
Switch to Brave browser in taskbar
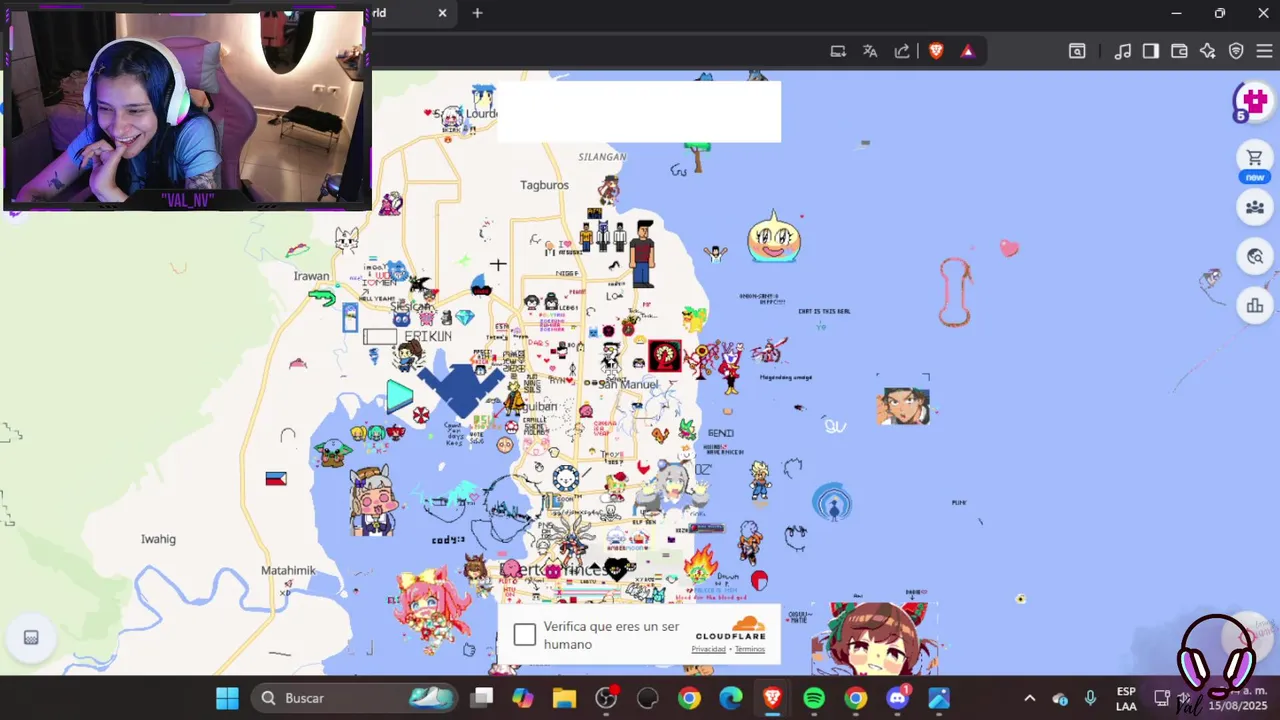click(772, 698)
